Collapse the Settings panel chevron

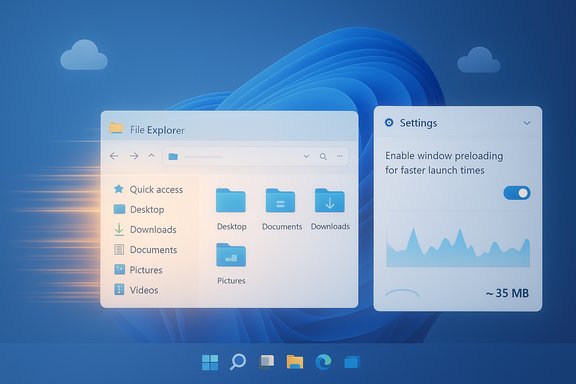pos(527,123)
